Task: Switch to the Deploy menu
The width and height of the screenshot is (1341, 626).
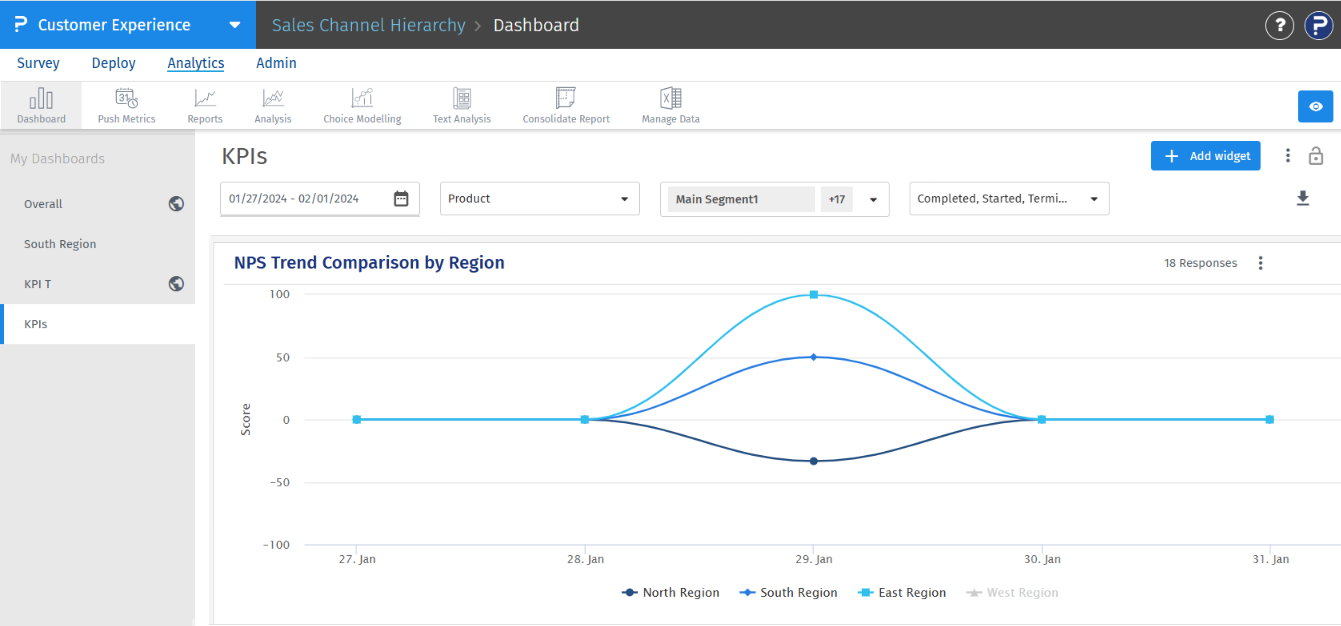Action: point(113,63)
